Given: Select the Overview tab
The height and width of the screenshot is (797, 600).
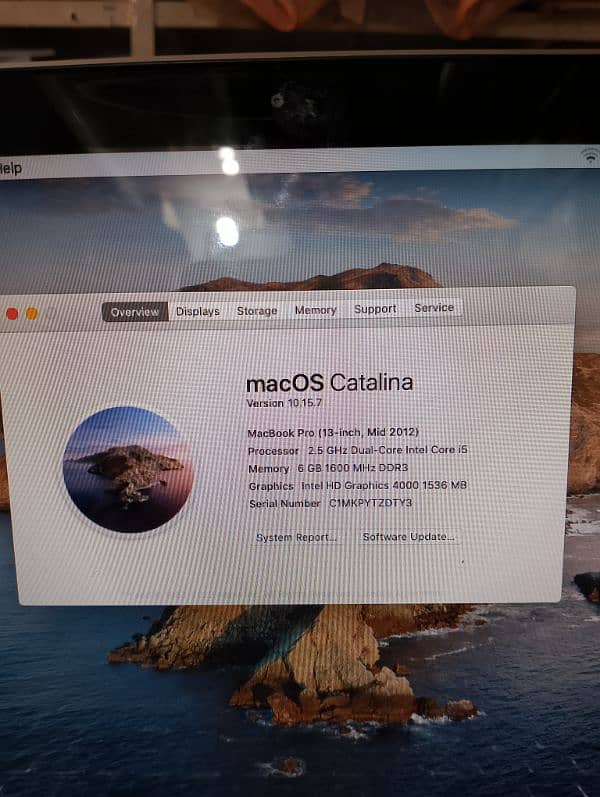Looking at the screenshot, I should pyautogui.click(x=135, y=312).
